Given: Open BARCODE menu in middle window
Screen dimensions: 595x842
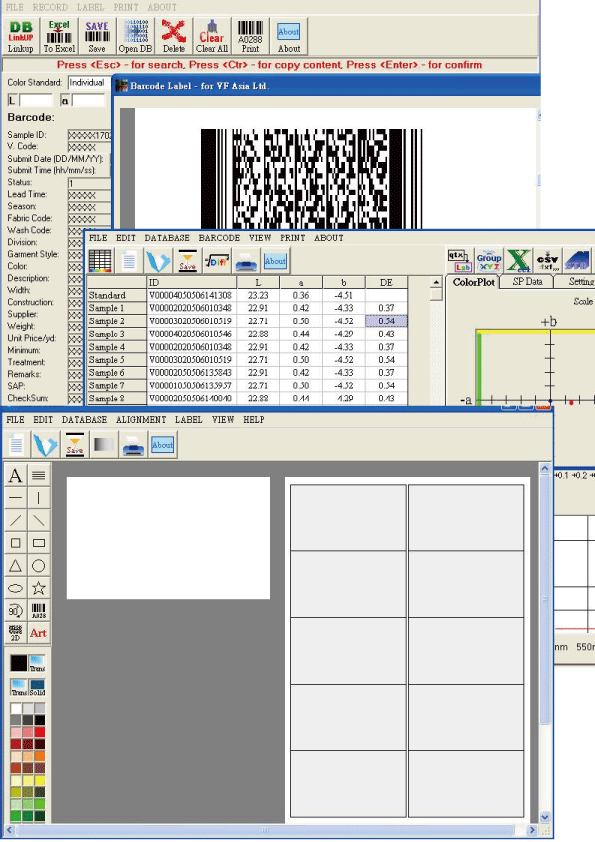Looking at the screenshot, I should click(219, 238).
